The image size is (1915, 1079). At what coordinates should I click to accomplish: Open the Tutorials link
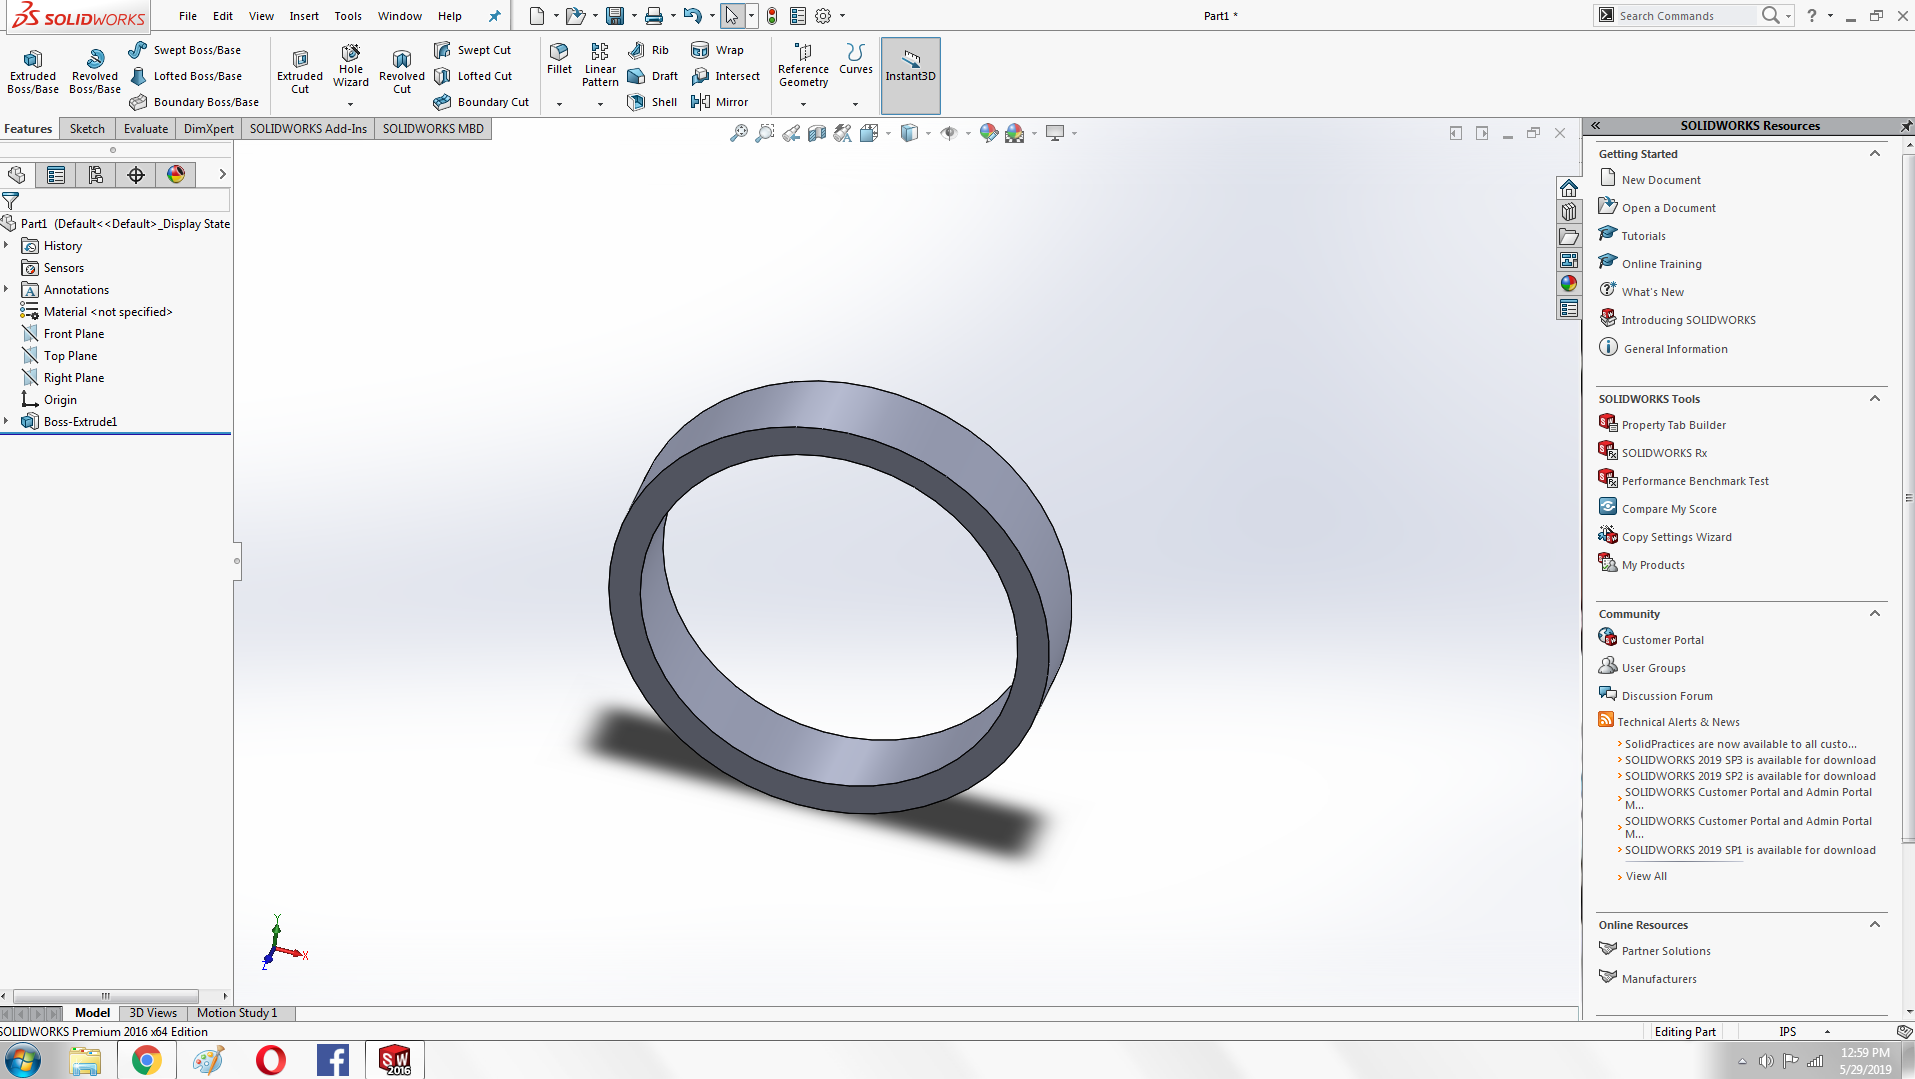pos(1643,236)
